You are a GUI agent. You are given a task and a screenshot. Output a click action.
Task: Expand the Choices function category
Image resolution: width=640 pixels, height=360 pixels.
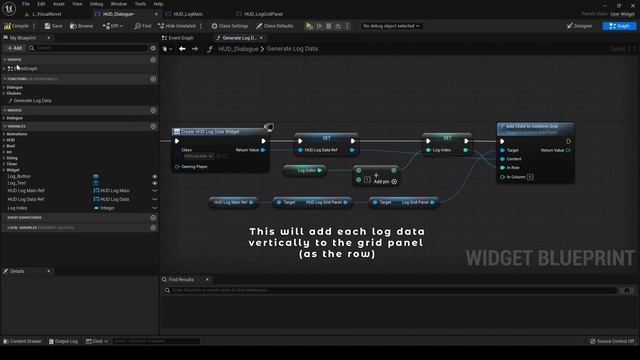[4, 93]
